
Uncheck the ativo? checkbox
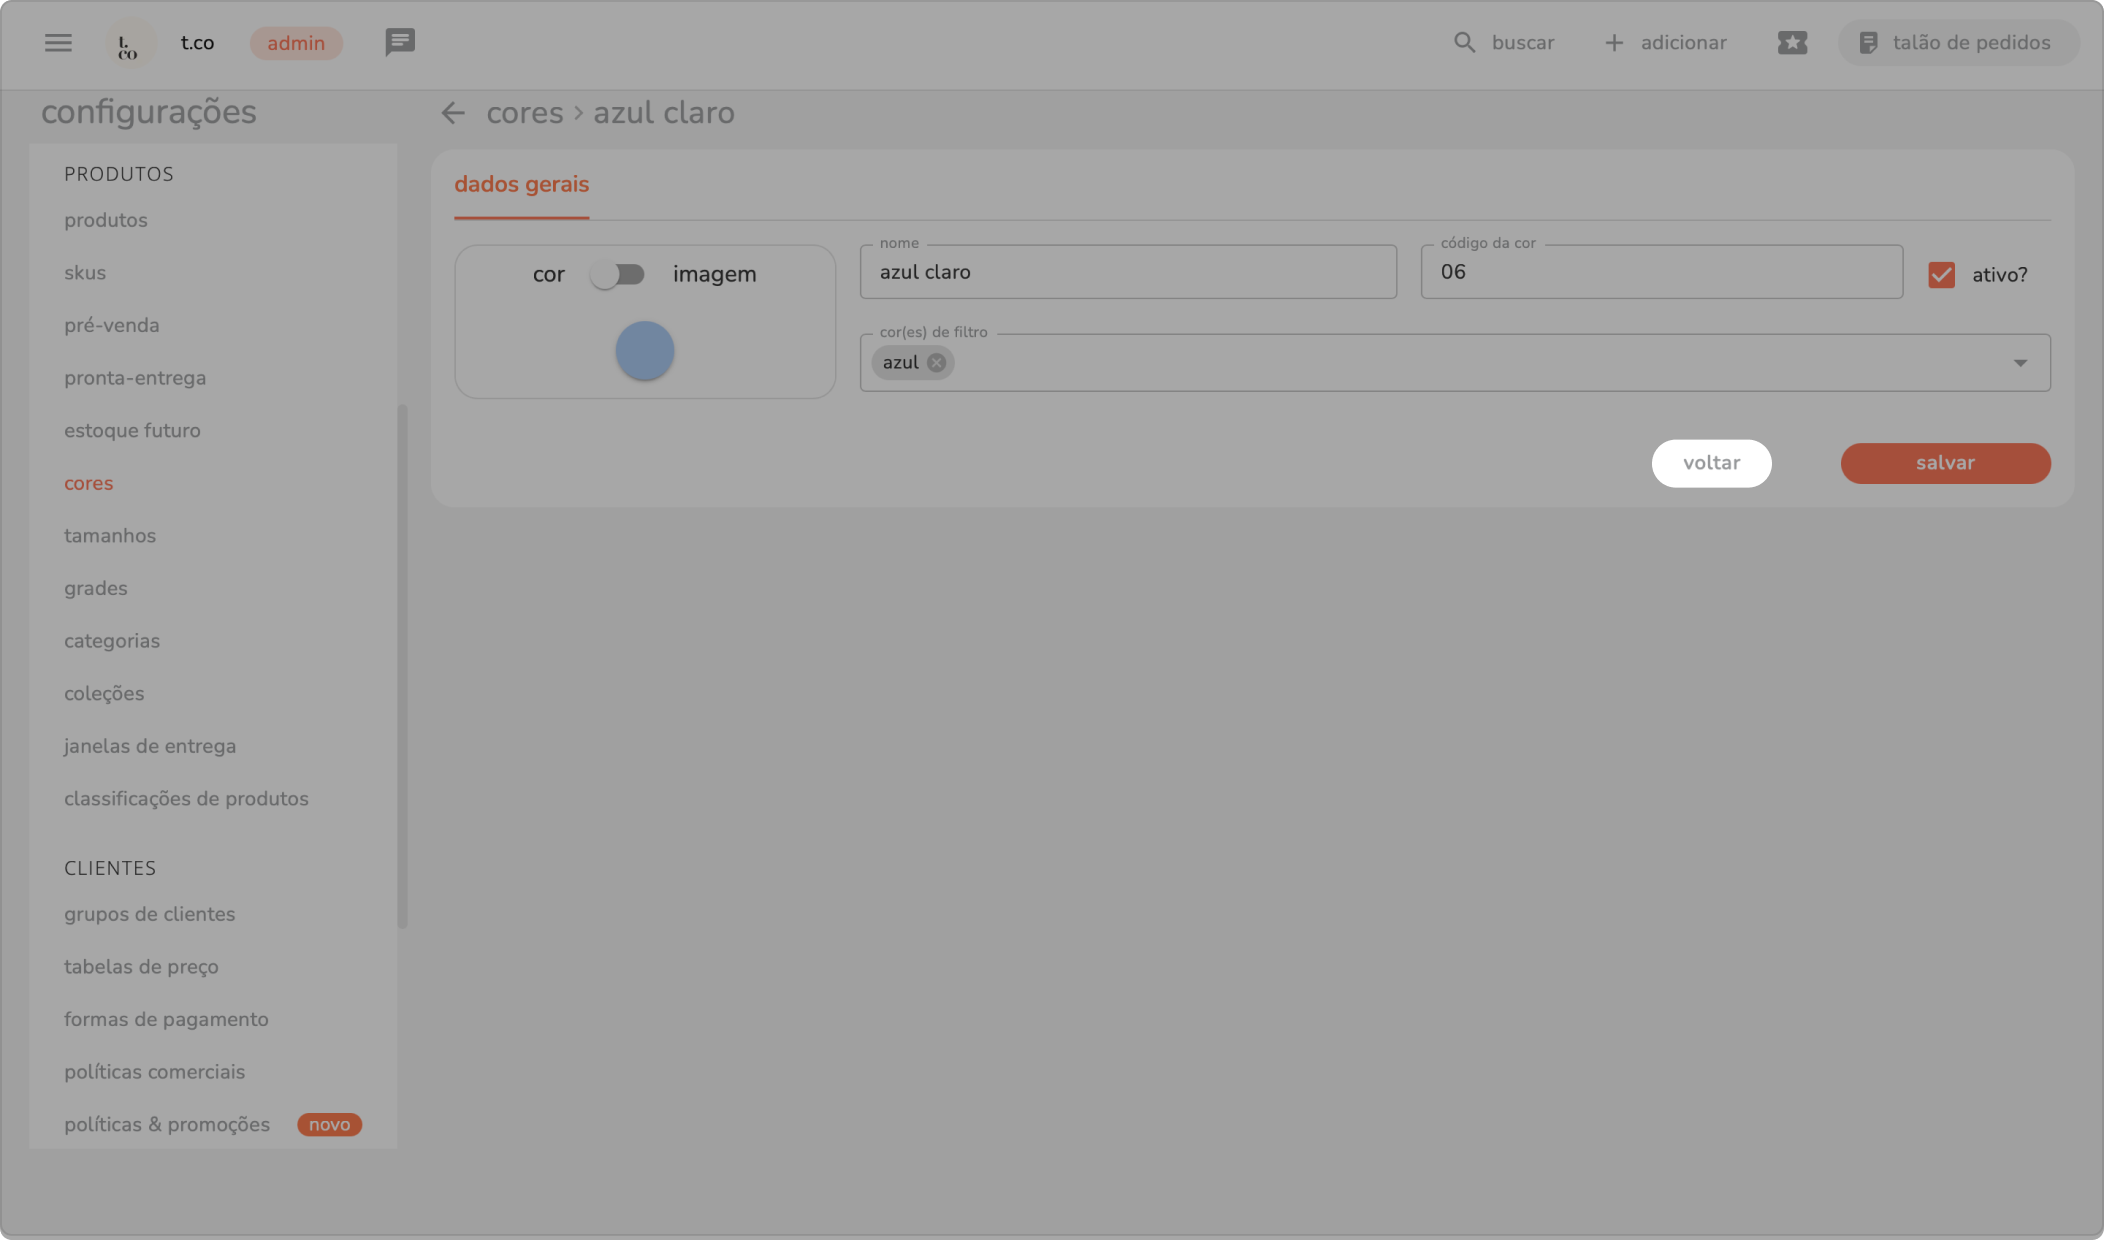pyautogui.click(x=1941, y=275)
